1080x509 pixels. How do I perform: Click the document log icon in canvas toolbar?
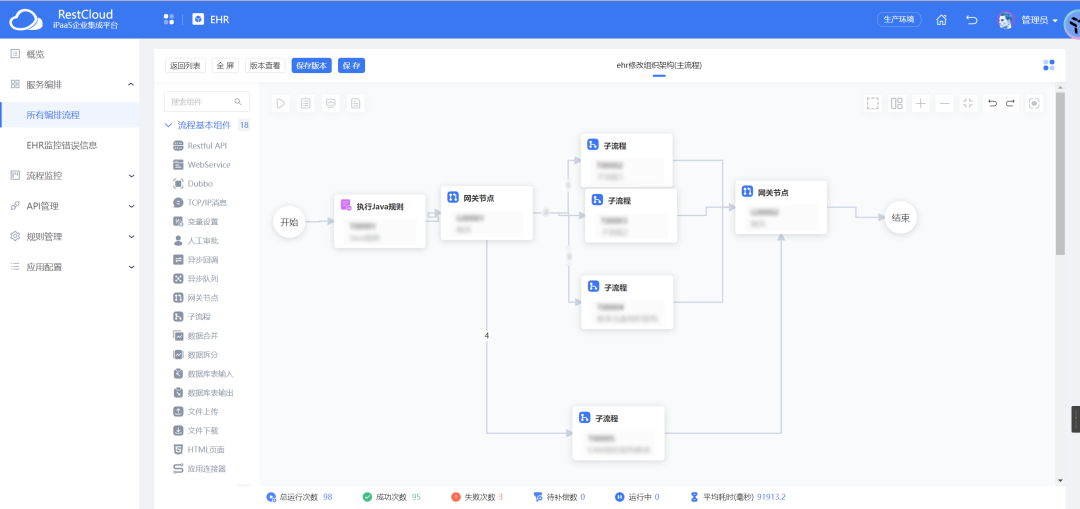point(355,103)
